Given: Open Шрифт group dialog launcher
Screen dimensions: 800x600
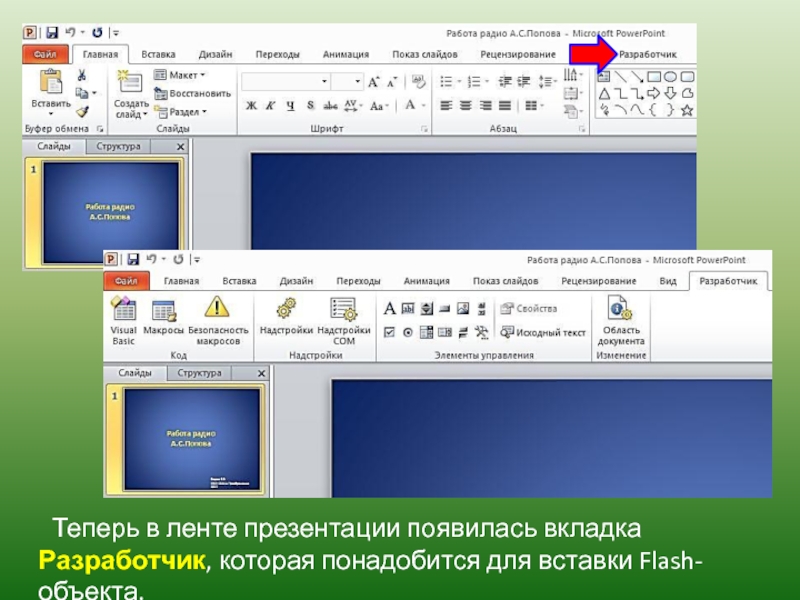Looking at the screenshot, I should pyautogui.click(x=424, y=129).
